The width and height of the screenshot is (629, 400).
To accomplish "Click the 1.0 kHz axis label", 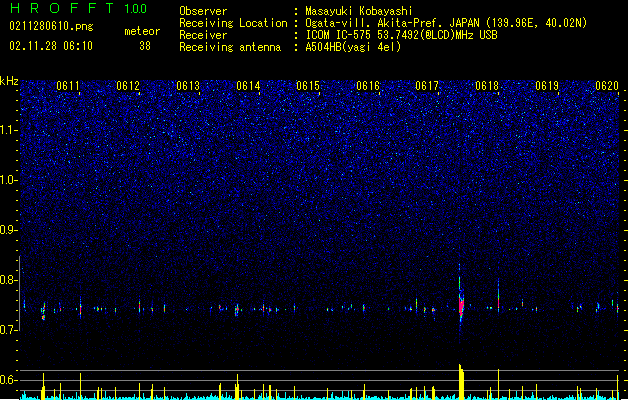I will 9,180.
